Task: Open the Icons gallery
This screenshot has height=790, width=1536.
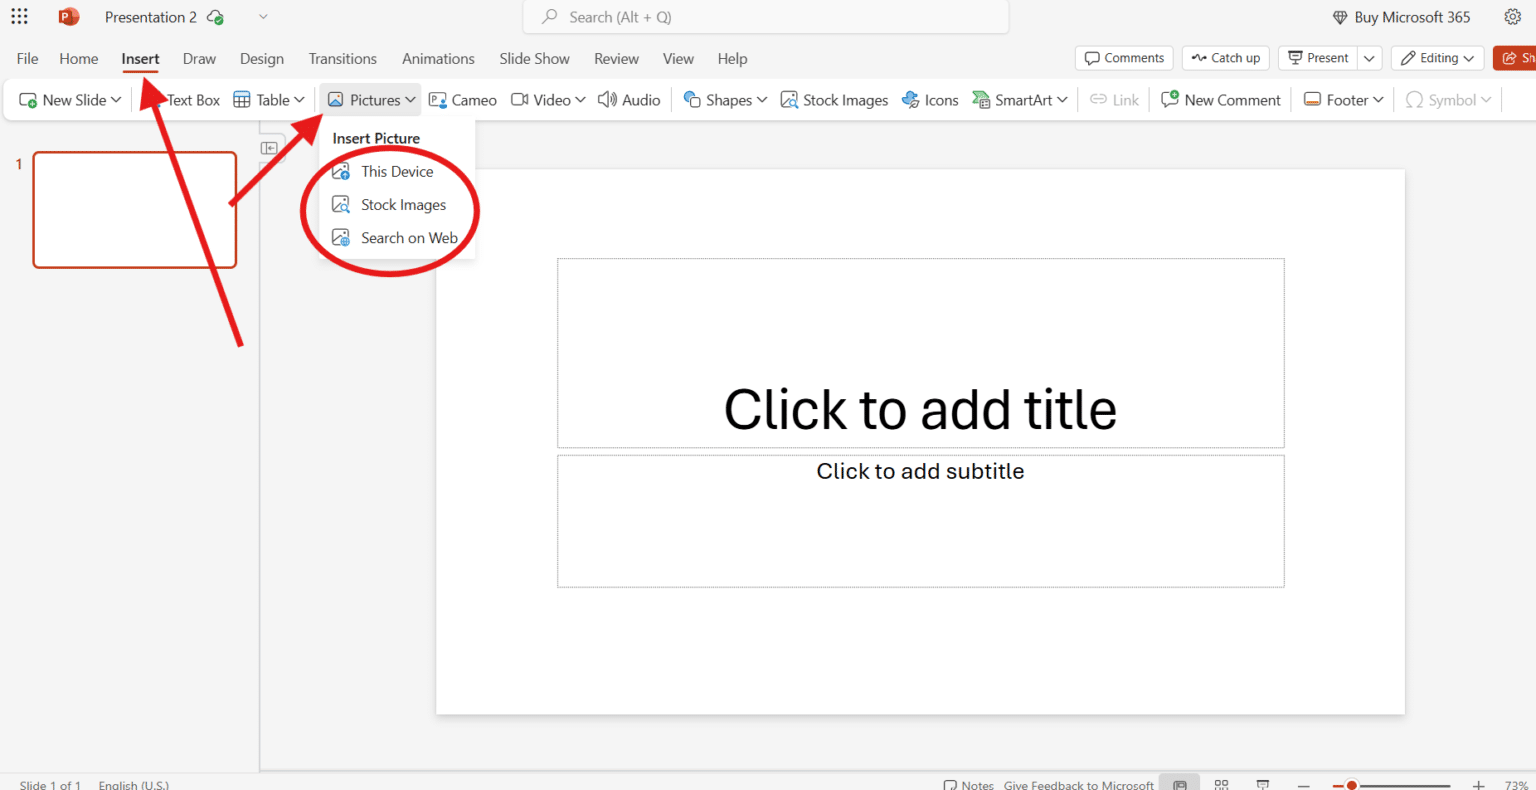Action: 930,99
